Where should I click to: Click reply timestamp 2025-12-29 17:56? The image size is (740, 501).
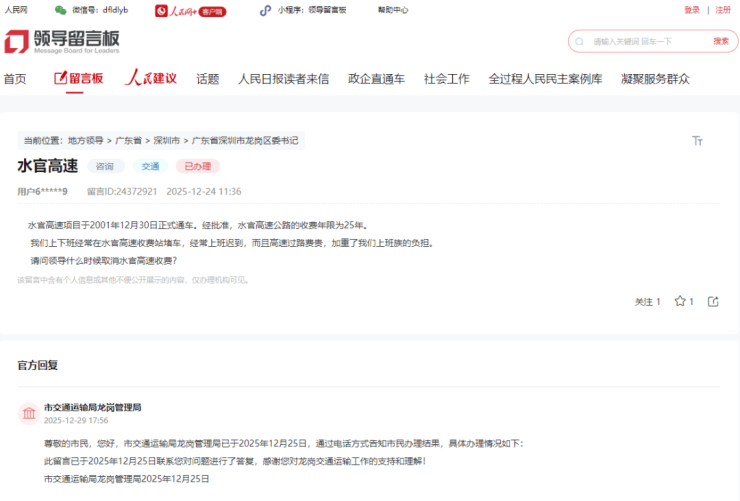click(x=76, y=420)
